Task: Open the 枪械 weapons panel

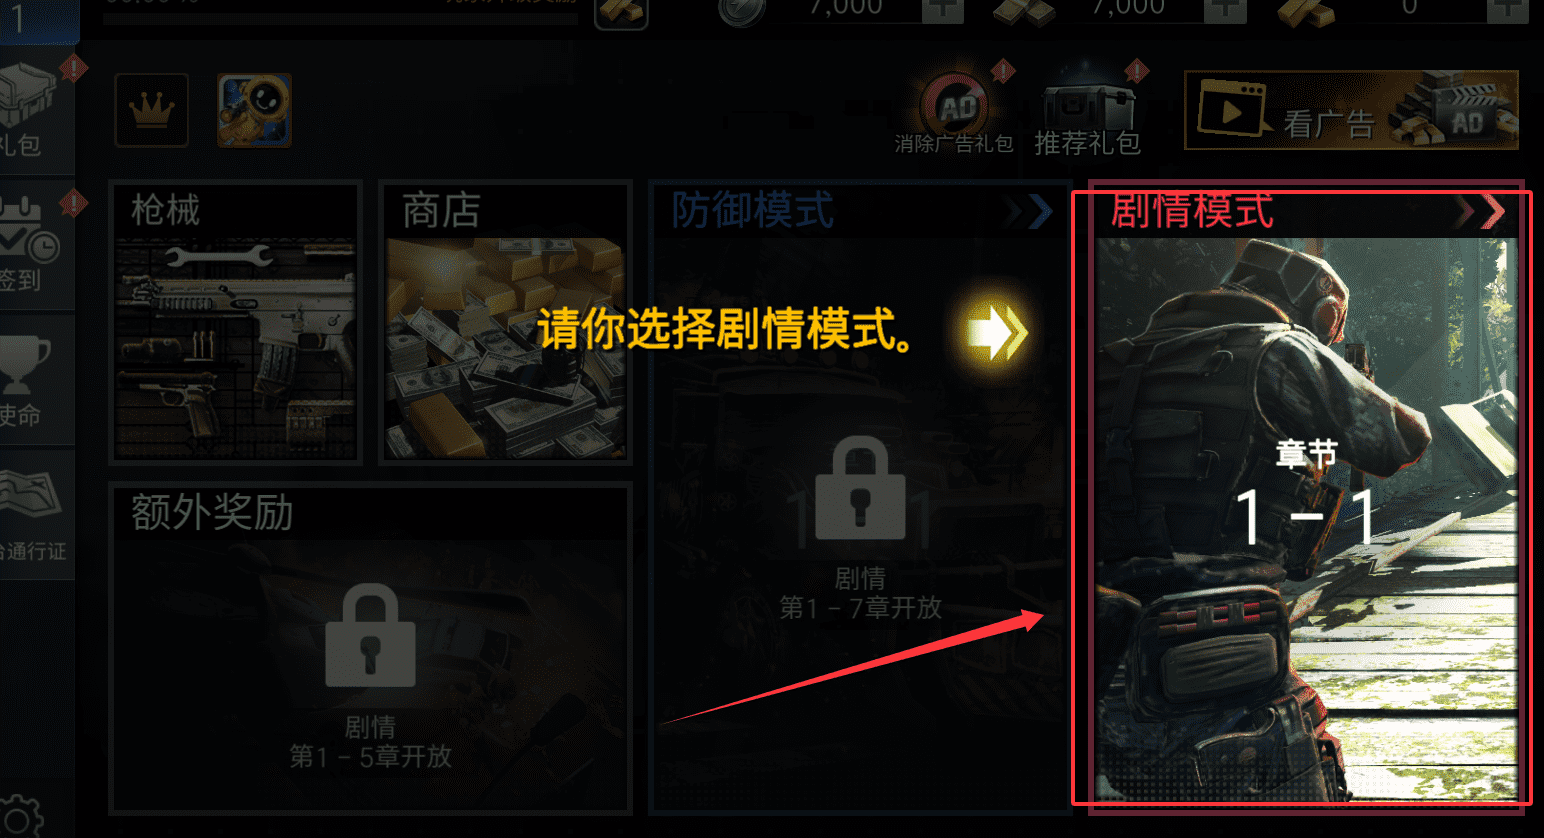Action: 236,322
